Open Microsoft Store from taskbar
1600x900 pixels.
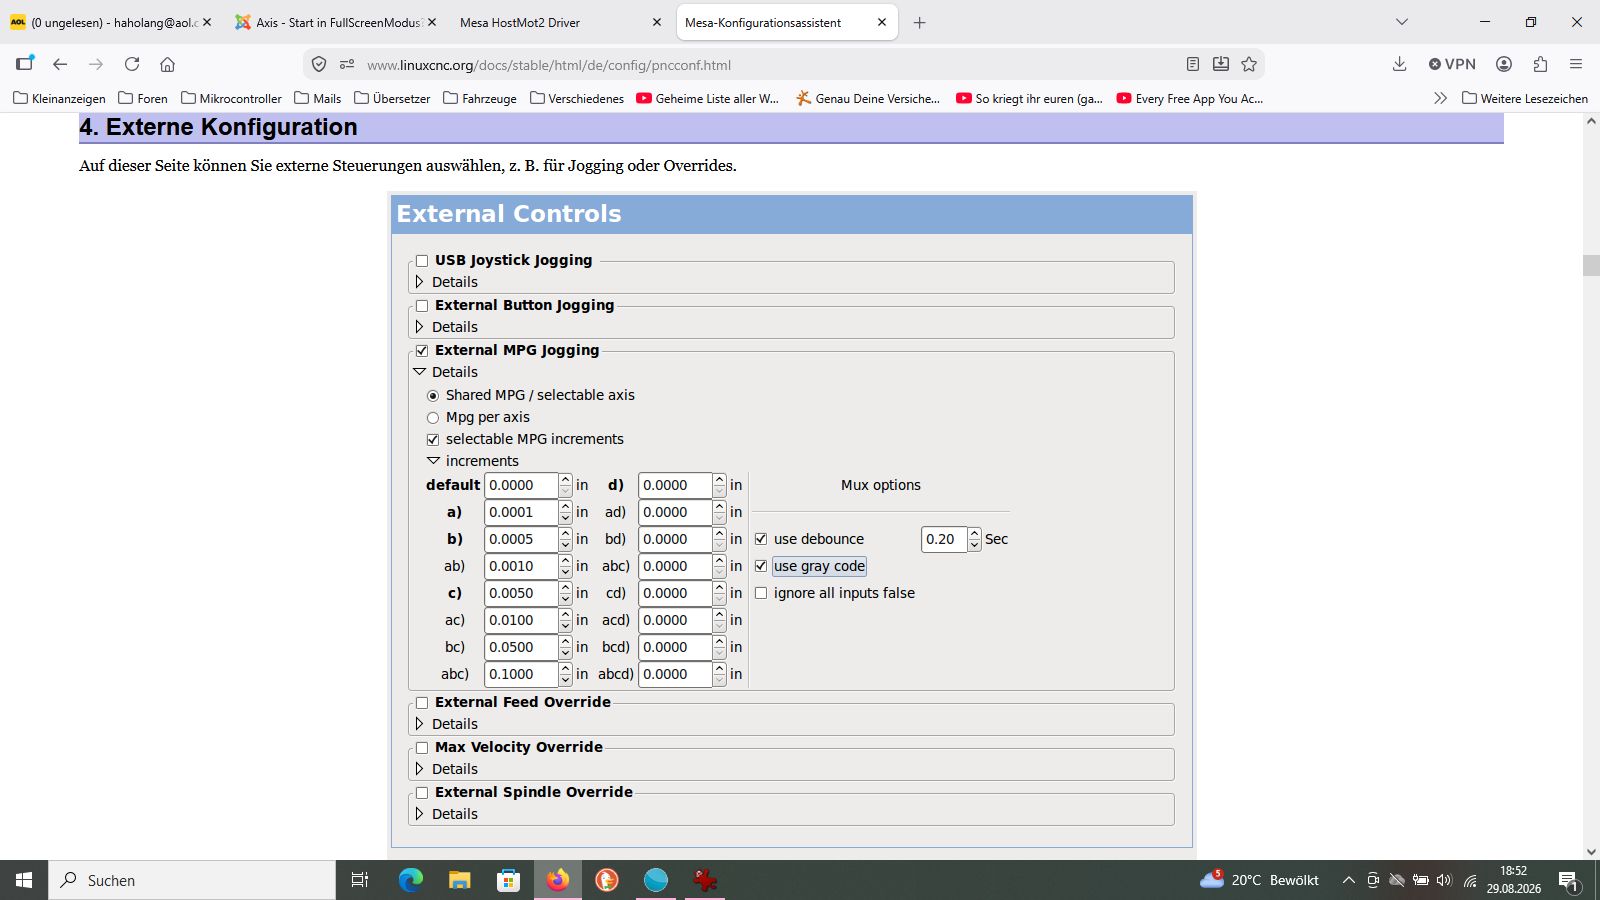509,880
